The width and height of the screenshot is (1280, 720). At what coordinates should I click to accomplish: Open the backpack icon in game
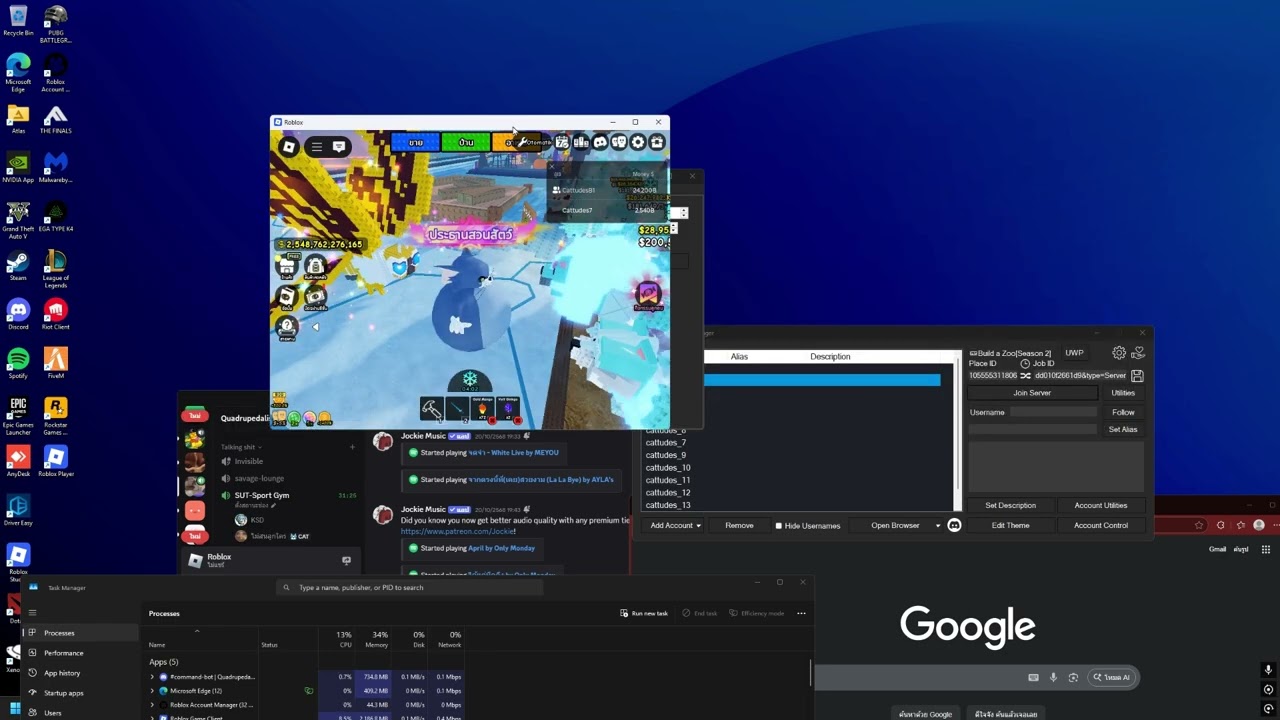pos(316,266)
